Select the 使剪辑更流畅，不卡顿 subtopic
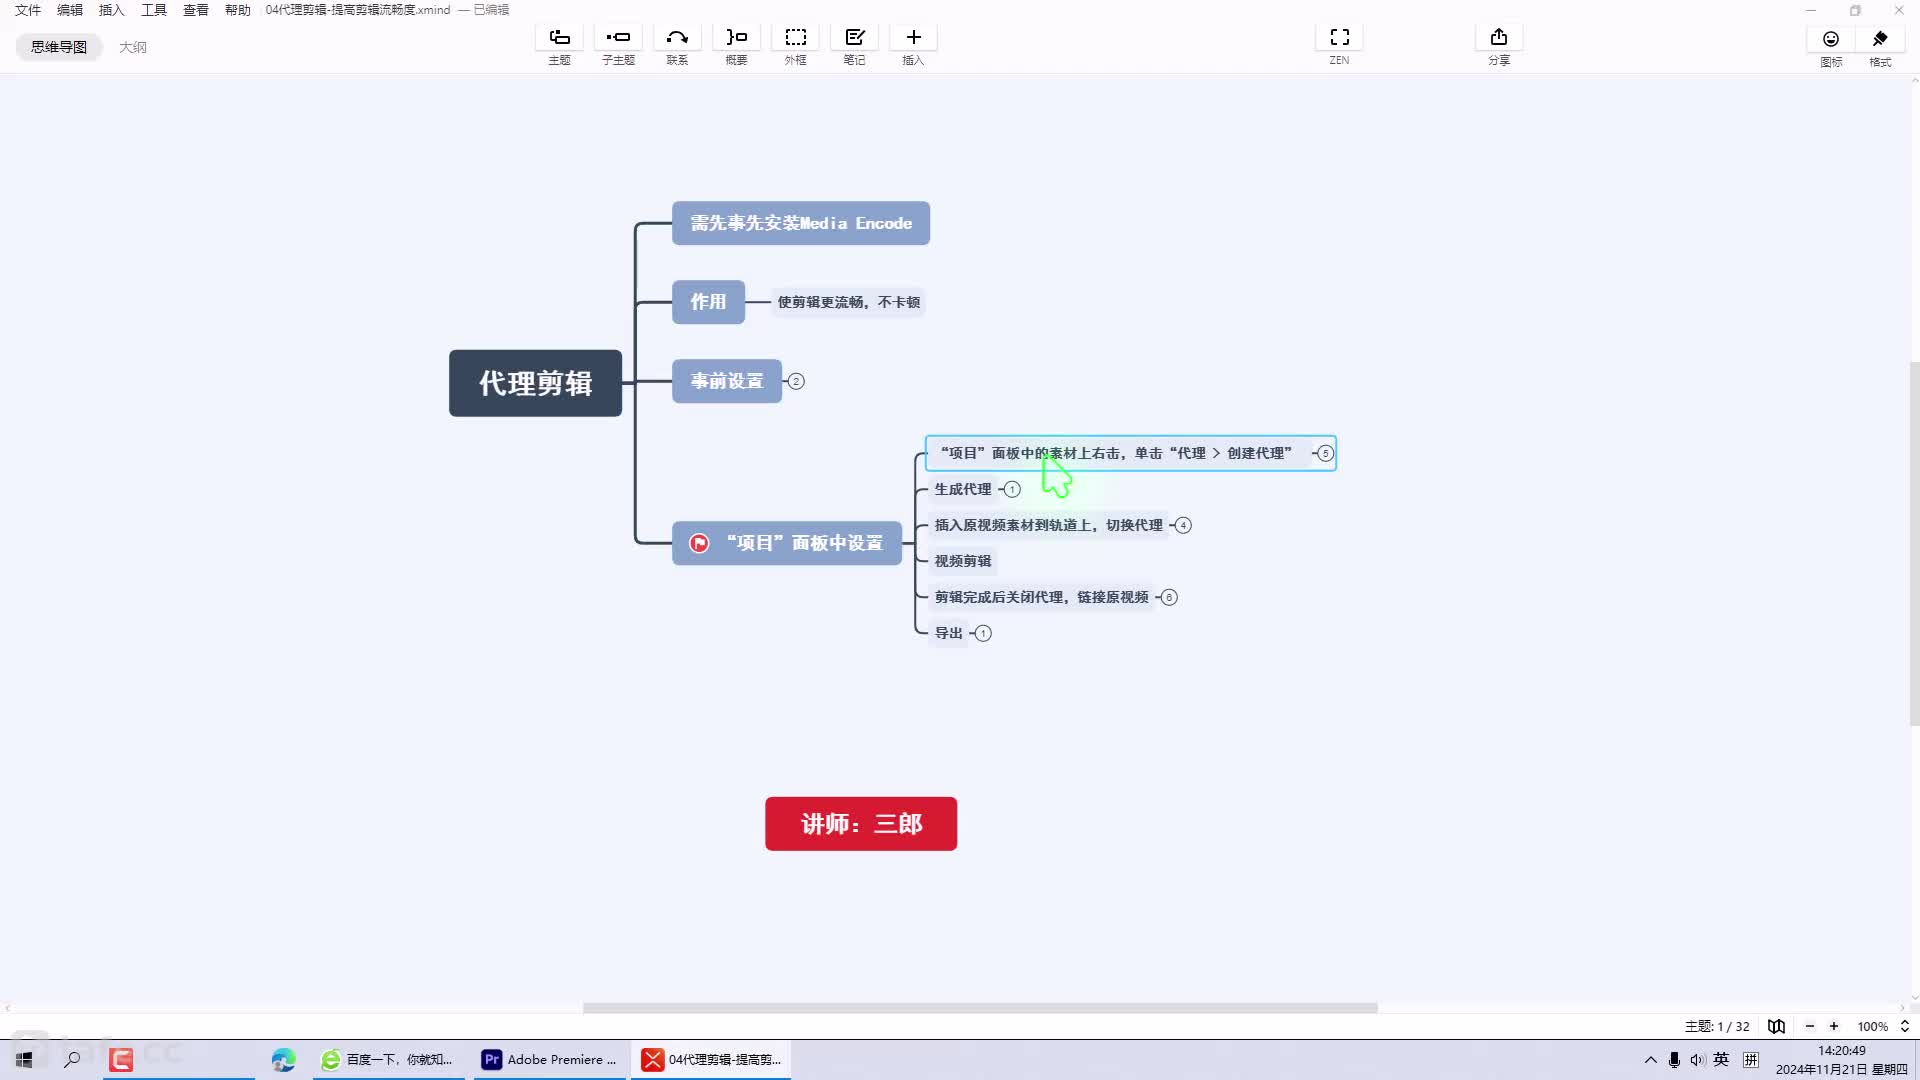 pyautogui.click(x=848, y=302)
